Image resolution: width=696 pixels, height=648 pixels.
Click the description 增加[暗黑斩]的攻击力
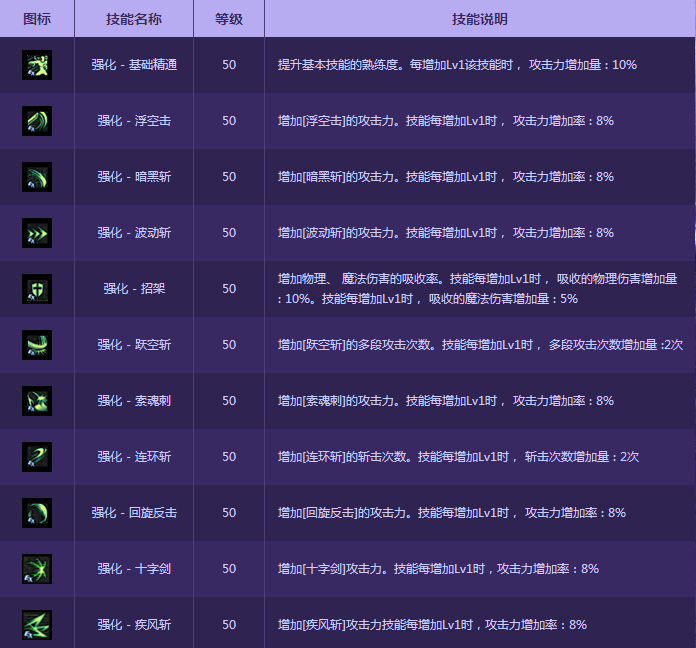[x=446, y=177]
